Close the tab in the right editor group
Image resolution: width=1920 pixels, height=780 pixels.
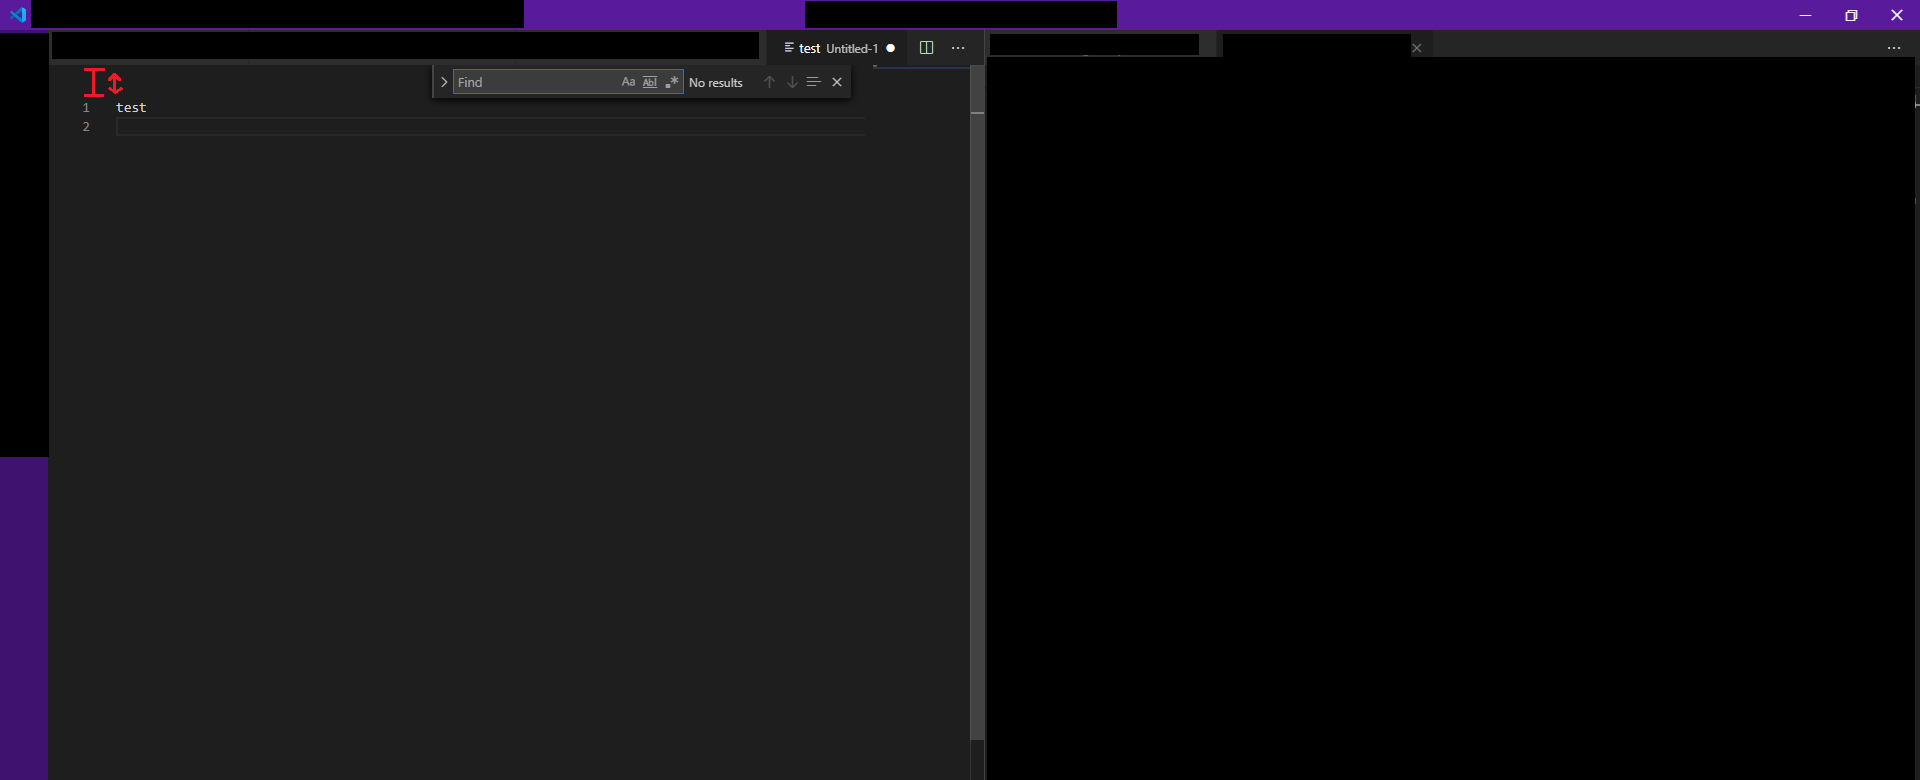[1417, 48]
